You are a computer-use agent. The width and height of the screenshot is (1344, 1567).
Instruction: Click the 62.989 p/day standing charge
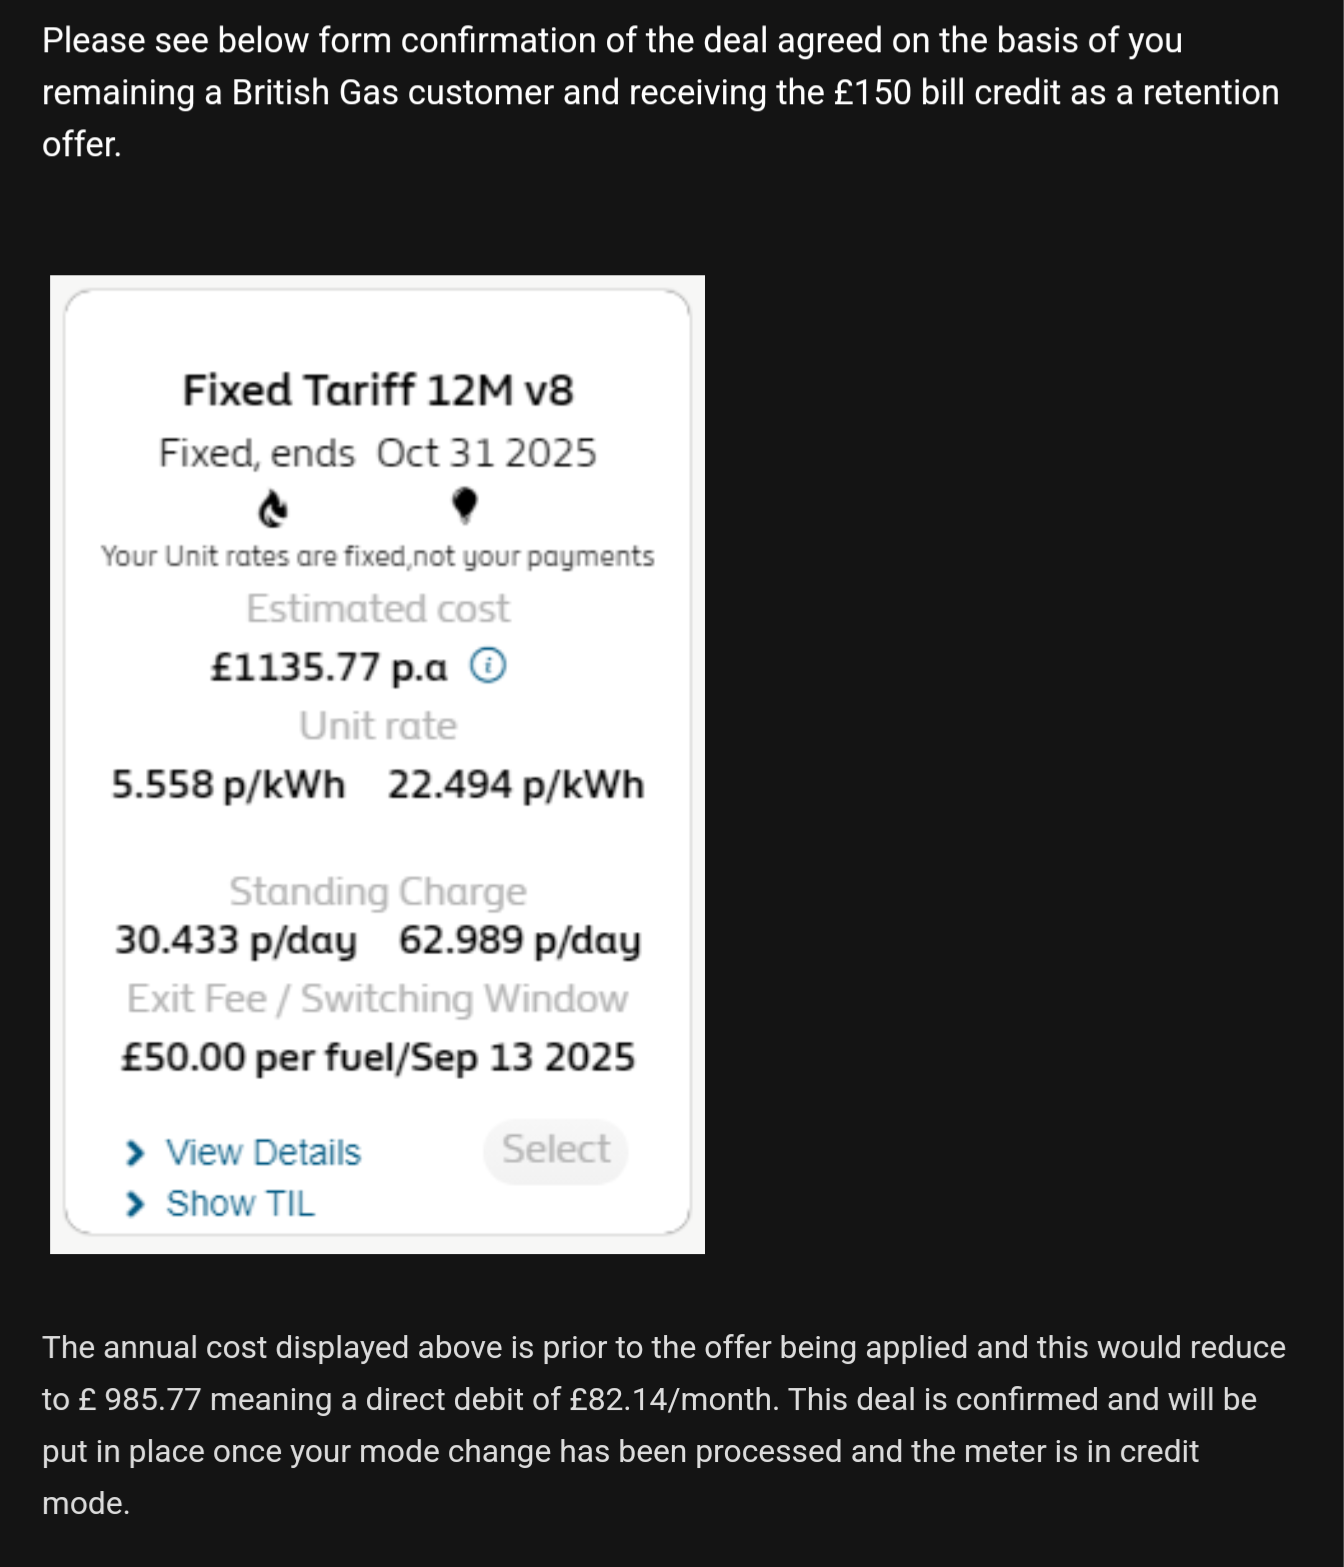[520, 941]
